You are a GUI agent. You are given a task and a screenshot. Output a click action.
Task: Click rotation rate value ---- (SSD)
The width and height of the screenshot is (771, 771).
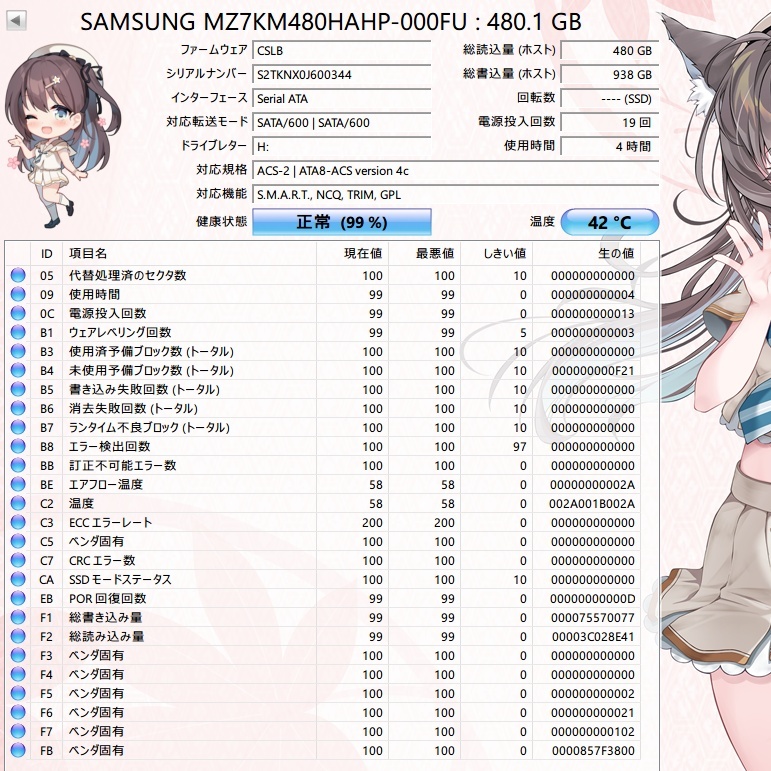click(610, 99)
